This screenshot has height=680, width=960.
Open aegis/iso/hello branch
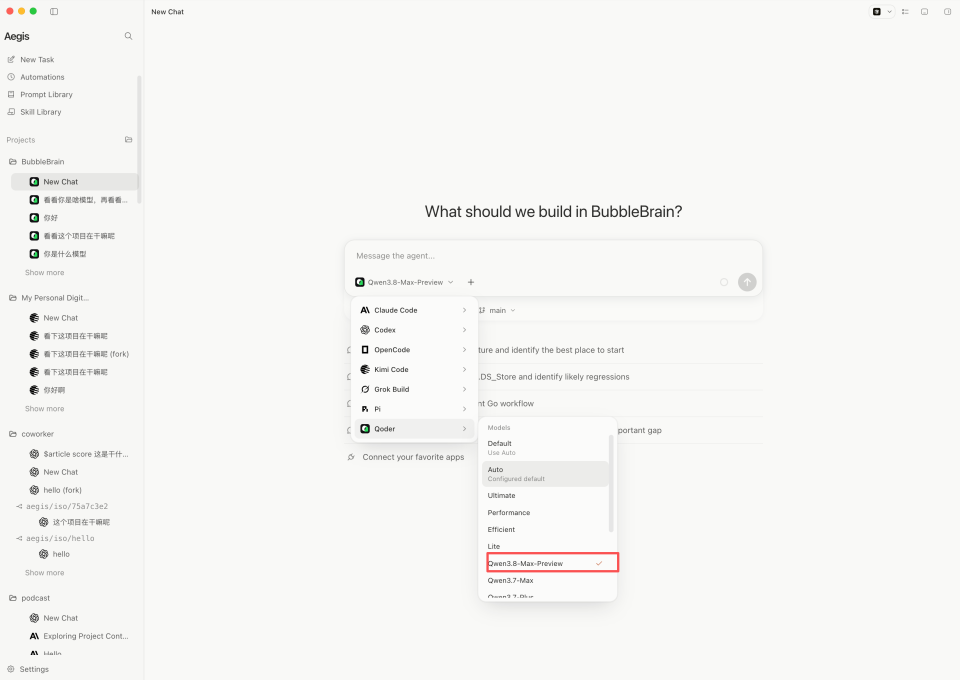[x=59, y=538]
